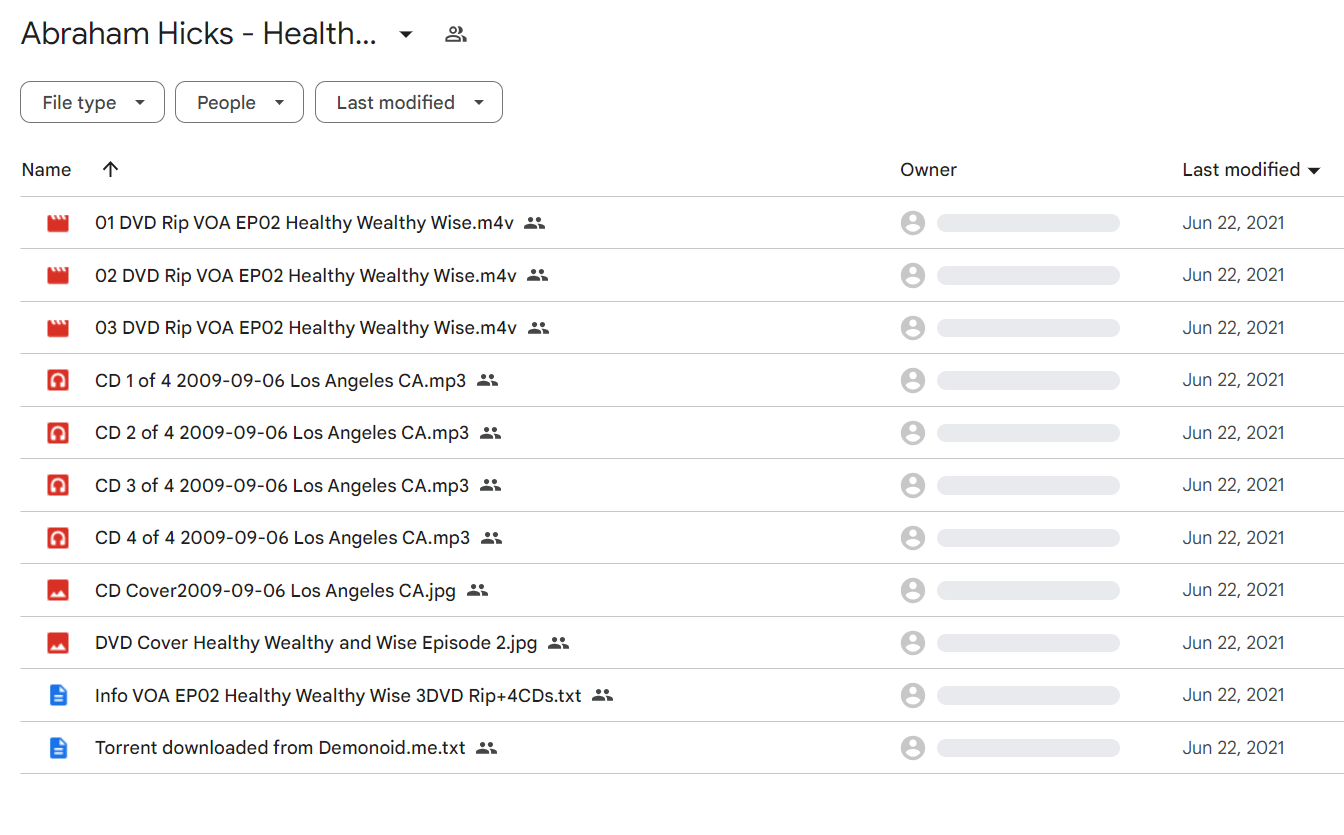The width and height of the screenshot is (1344, 835).
Task: Click document icon for Torrent downloaded txt
Action: (58, 748)
